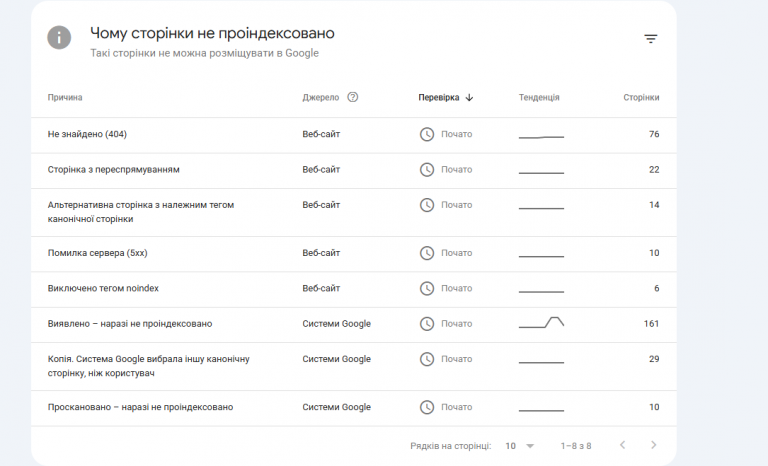Open the Сторінка з переспрямуванням row
768x466 pixels.
point(354,170)
